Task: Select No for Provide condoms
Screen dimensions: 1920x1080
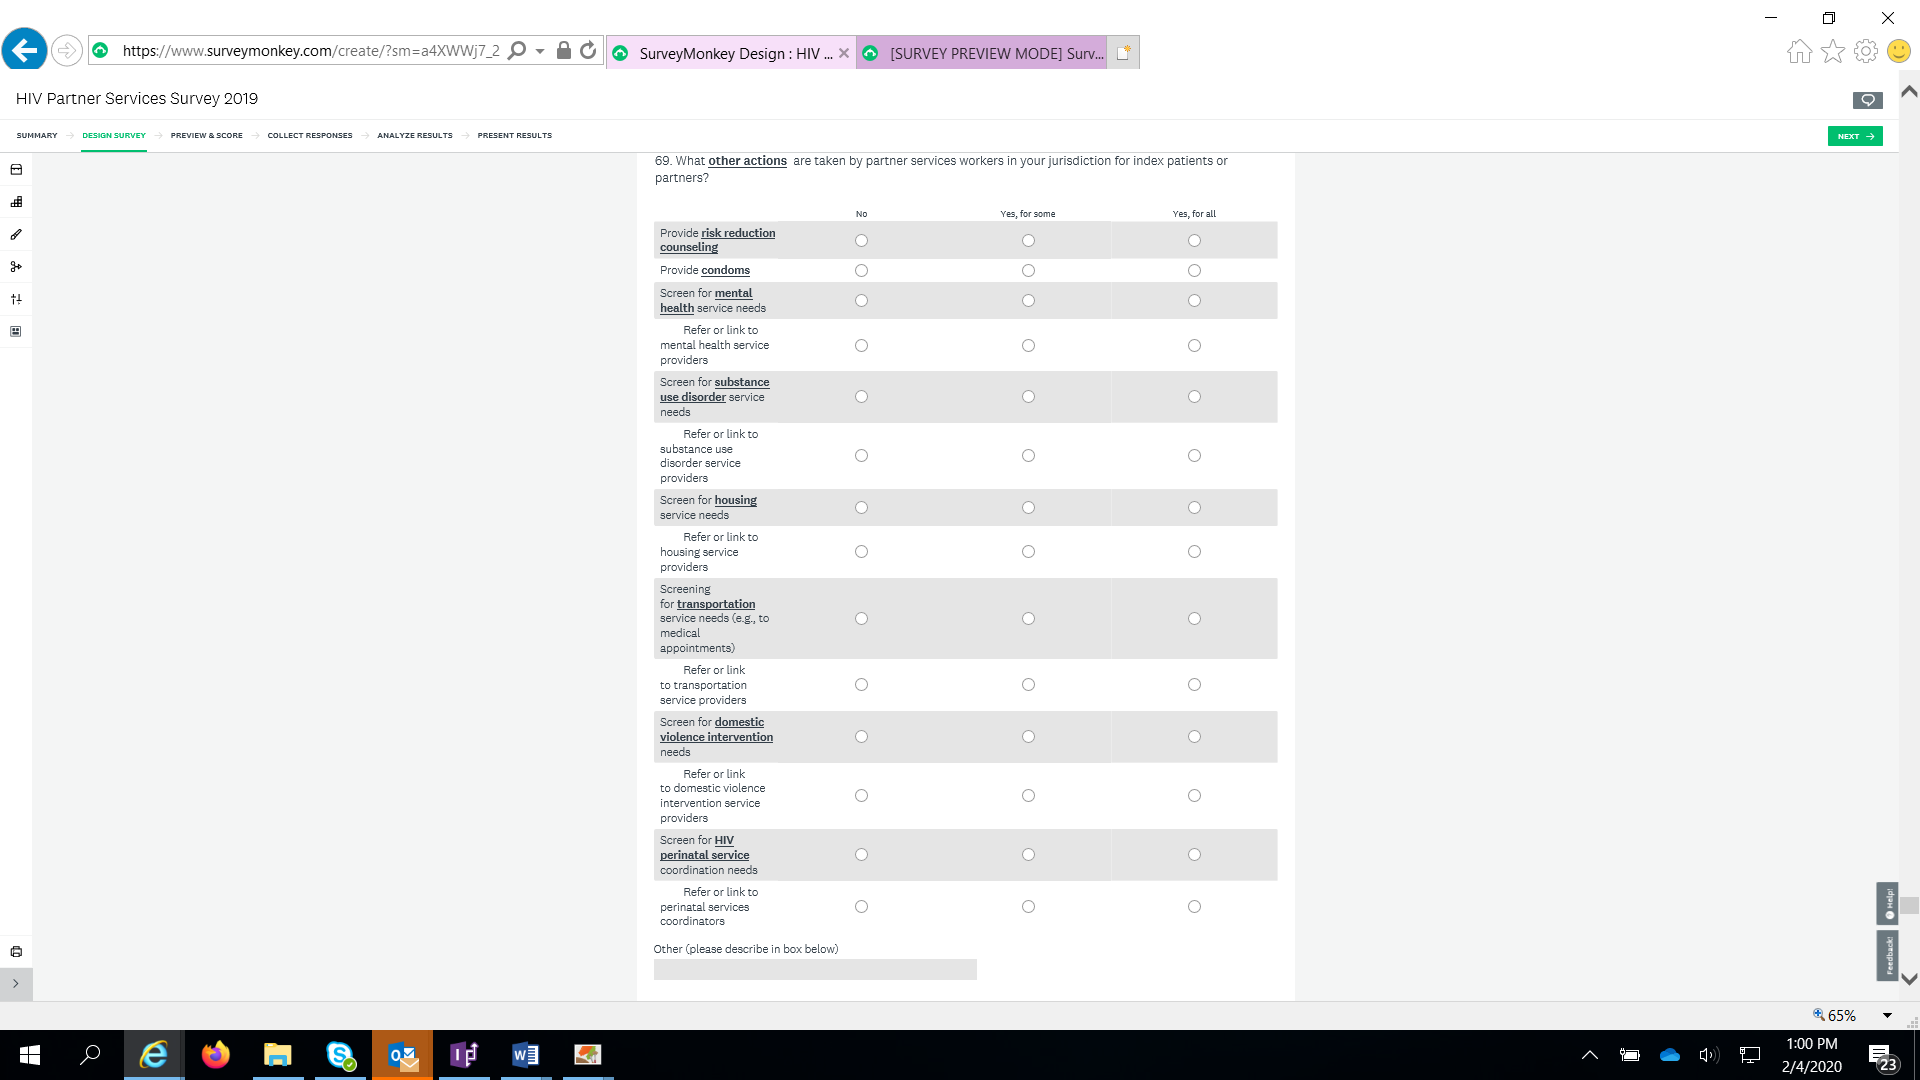Action: pyautogui.click(x=861, y=271)
